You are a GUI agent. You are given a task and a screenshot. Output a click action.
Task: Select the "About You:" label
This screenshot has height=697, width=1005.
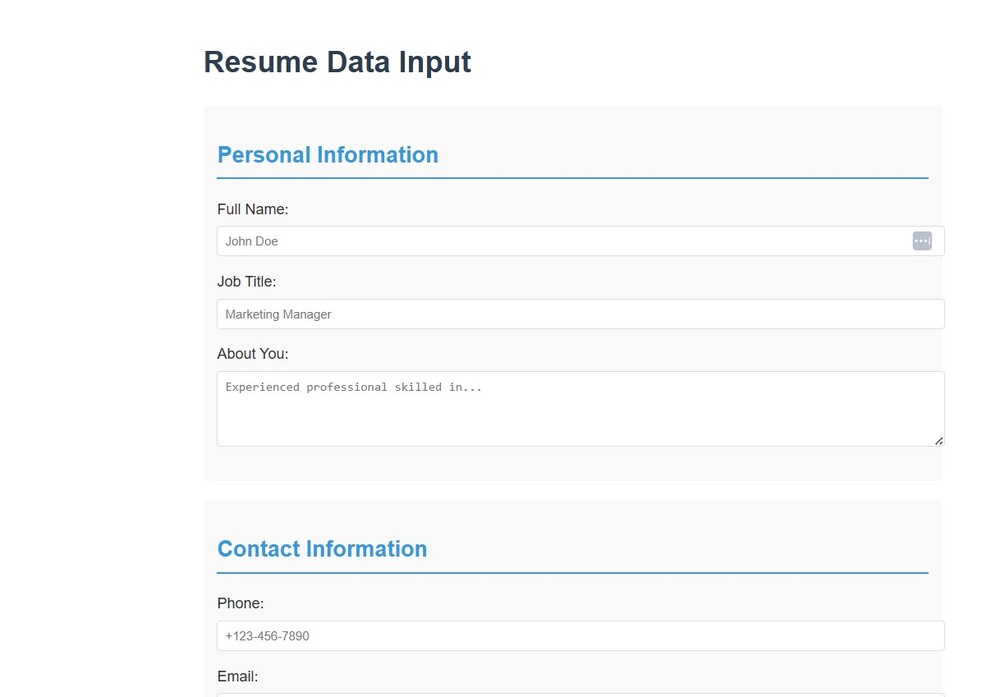click(252, 354)
